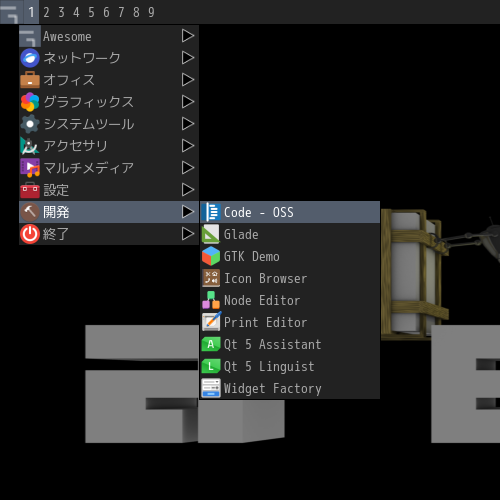This screenshot has width=500, height=500.
Task: Expand the ネットワーク submenu arrow
Action: [188, 58]
